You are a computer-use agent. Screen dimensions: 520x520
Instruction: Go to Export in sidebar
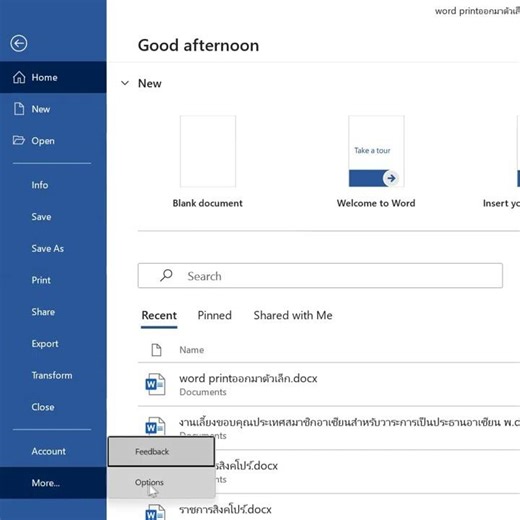coord(45,343)
